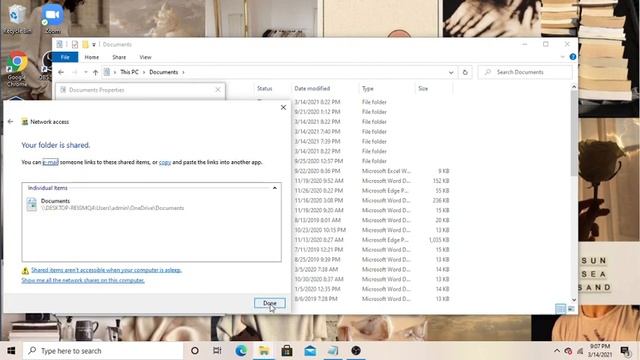Sort by the Type column

pyautogui.click(x=368, y=89)
